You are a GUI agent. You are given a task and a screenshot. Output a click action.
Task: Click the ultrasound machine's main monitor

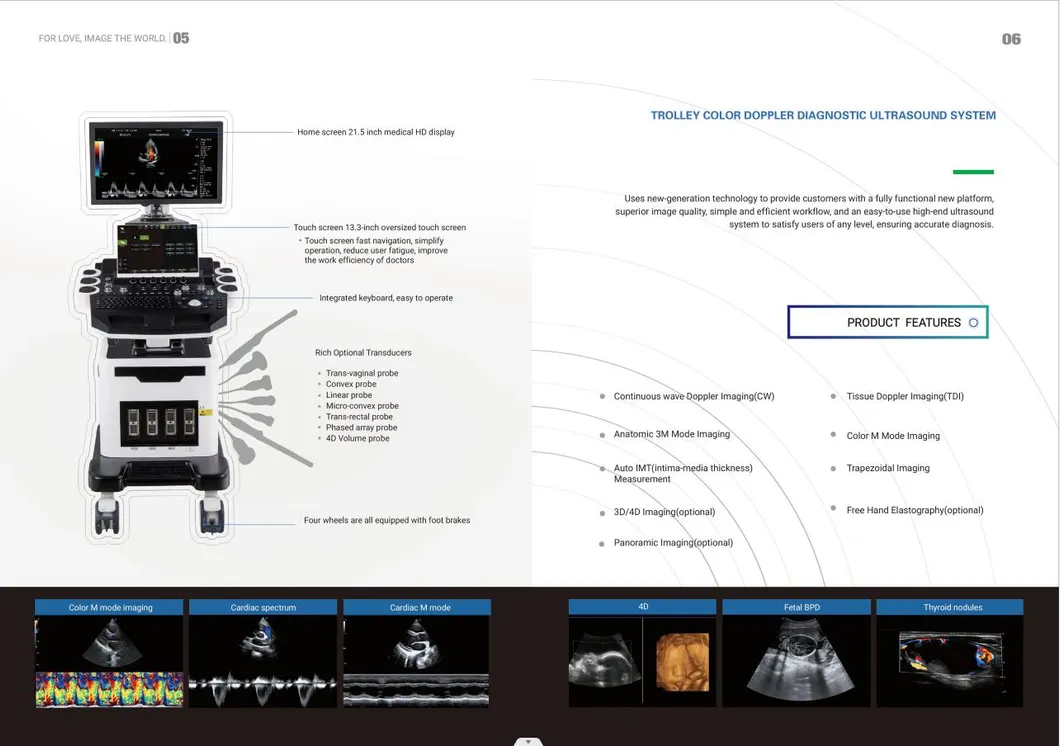tap(156, 161)
